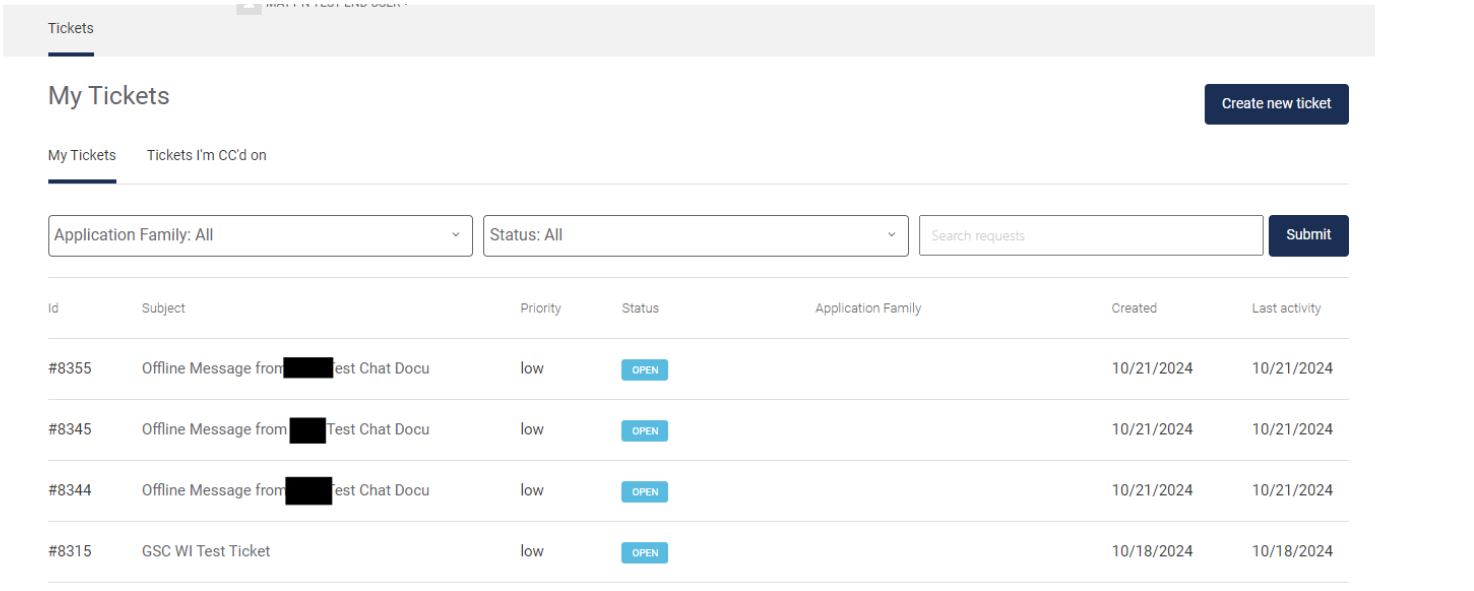This screenshot has width=1474, height=591.
Task: Sort by the Last activity column header
Action: (x=1286, y=309)
